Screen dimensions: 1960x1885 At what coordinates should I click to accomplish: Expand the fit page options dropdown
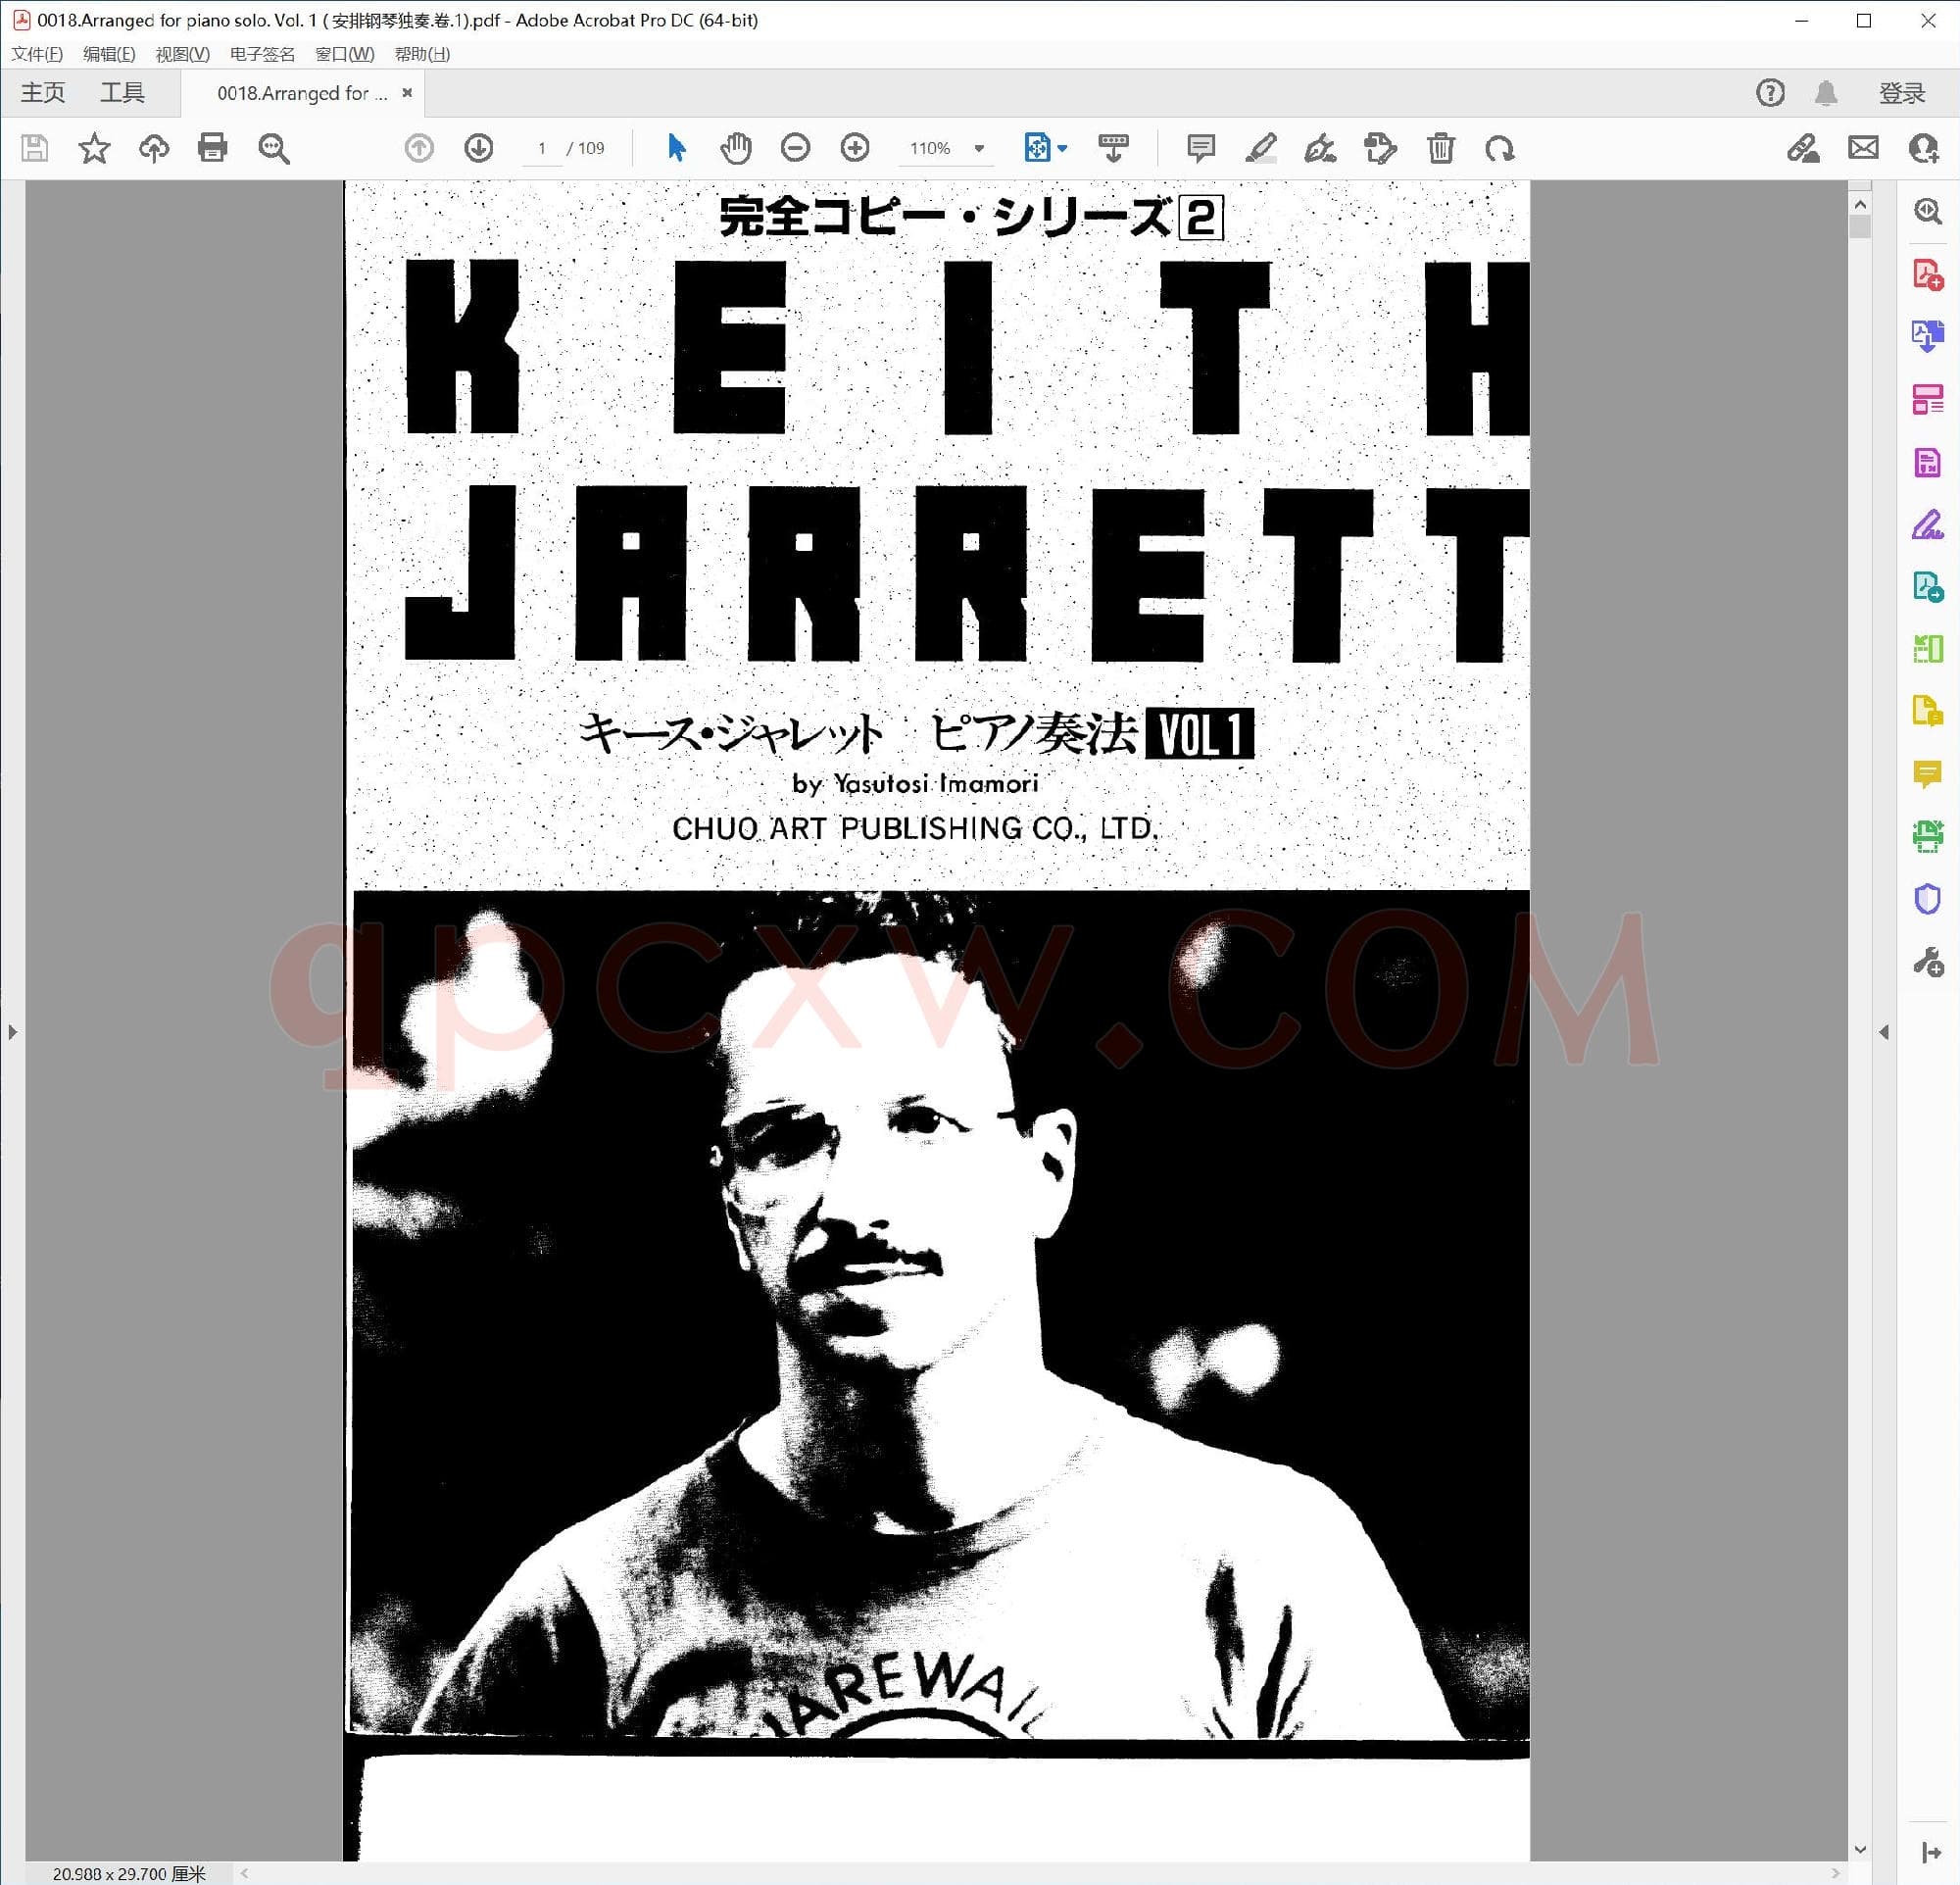1062,148
